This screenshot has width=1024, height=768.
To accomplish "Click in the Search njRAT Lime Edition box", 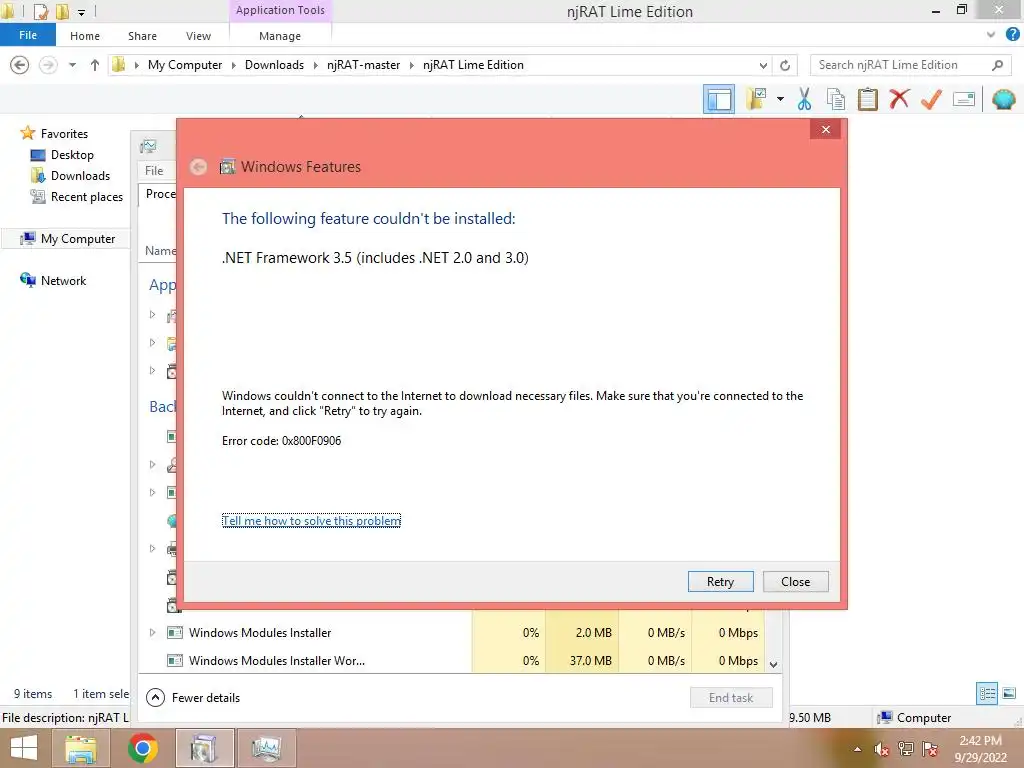I will point(901,65).
